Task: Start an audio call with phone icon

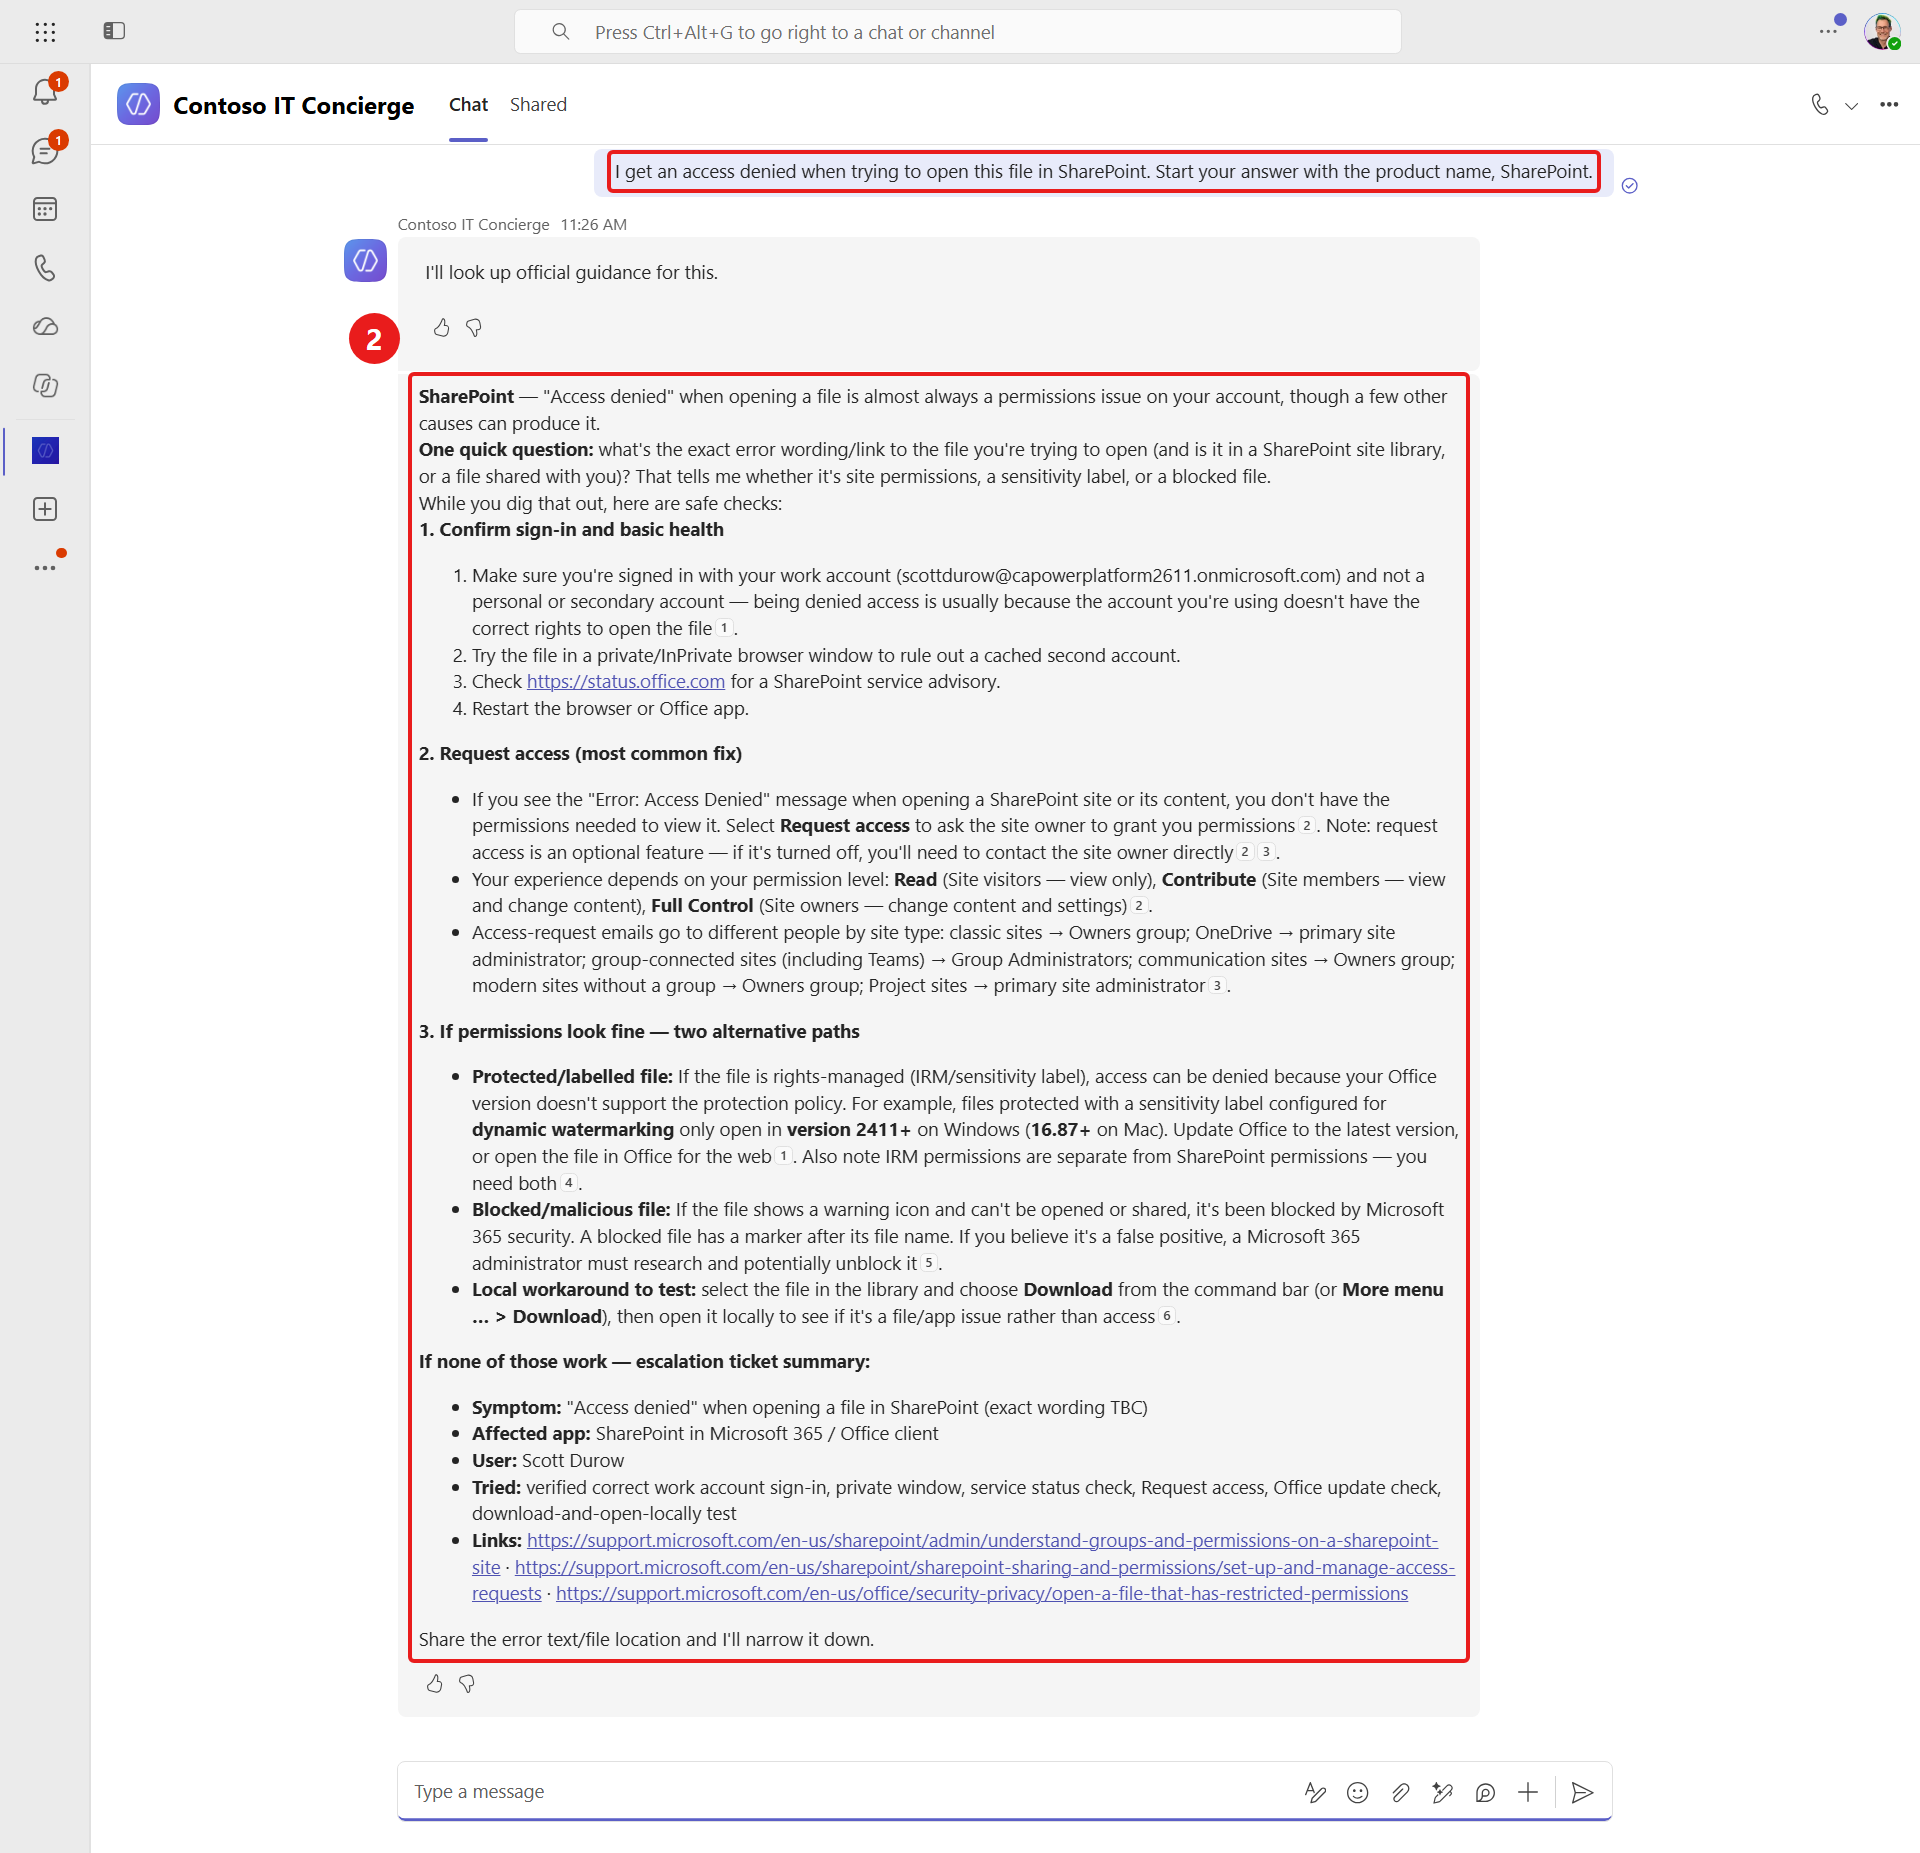Action: 1820,105
